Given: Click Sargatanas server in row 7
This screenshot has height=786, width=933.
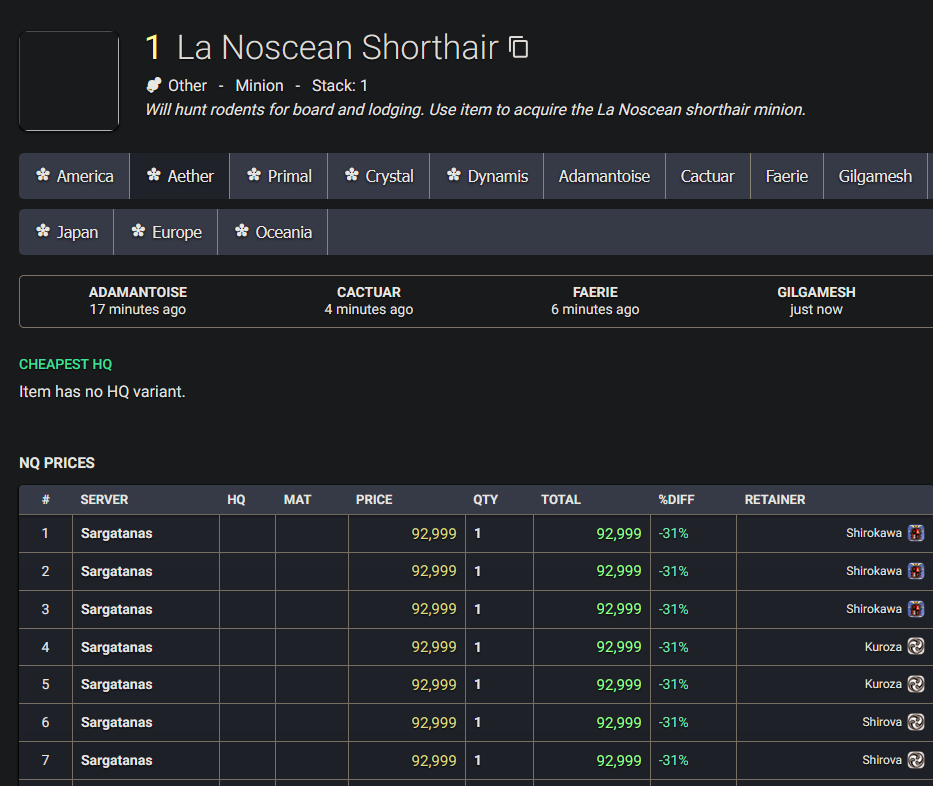Looking at the screenshot, I should click(x=117, y=760).
